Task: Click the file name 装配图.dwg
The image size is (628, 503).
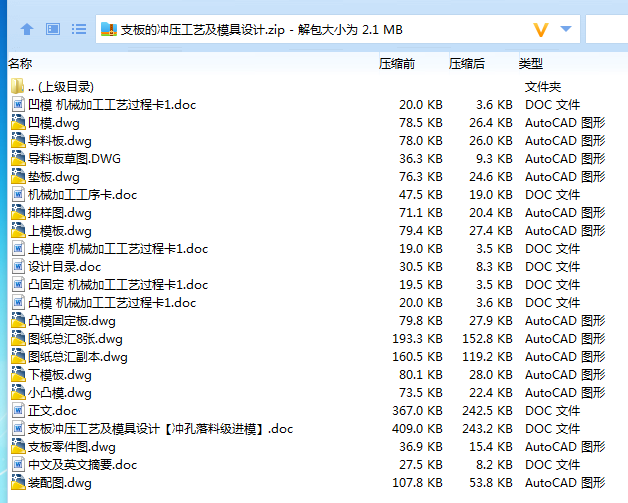Action: tap(60, 483)
